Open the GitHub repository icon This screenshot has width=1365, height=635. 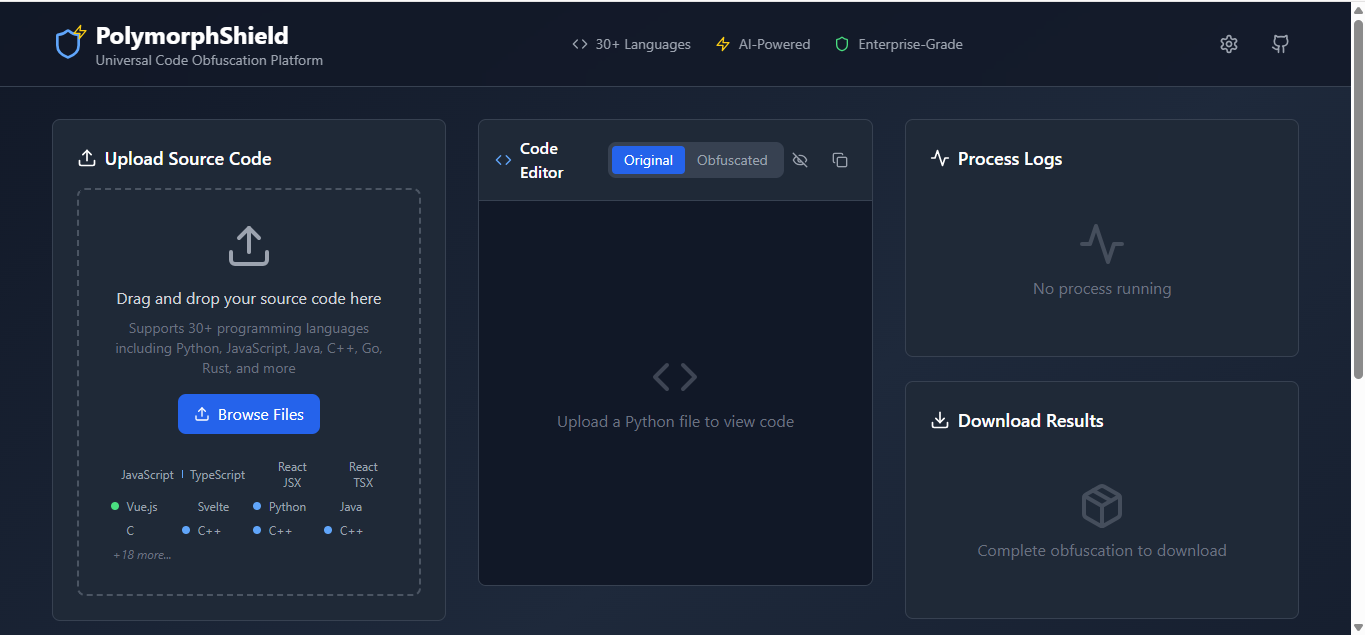point(1280,44)
